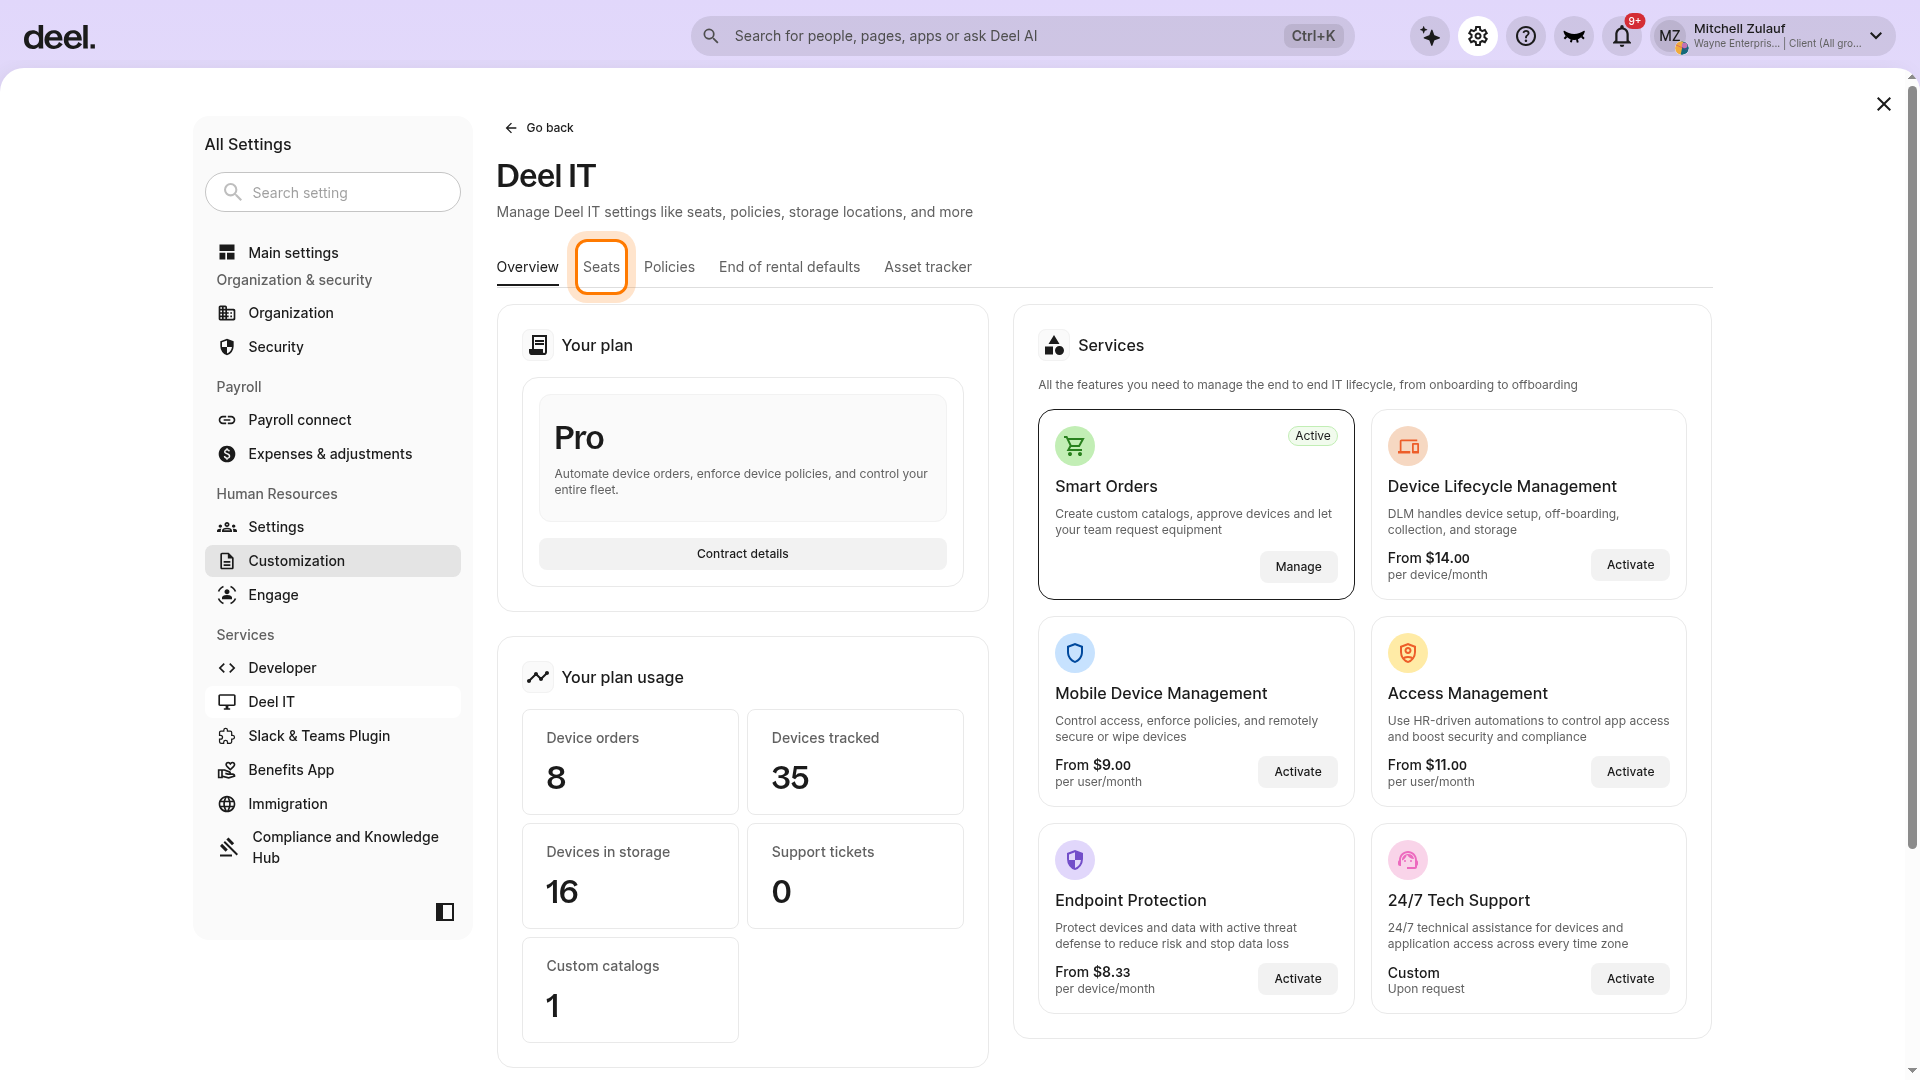Click the 'All Settings' sidebar title

248,144
